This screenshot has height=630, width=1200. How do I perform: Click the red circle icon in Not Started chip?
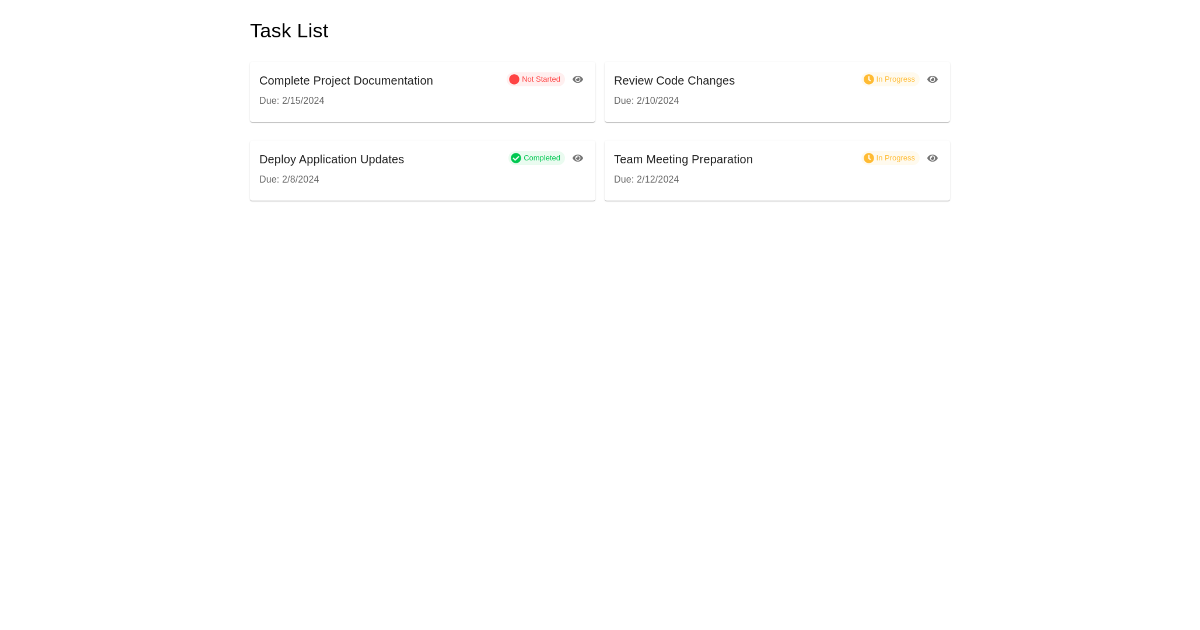[514, 79]
